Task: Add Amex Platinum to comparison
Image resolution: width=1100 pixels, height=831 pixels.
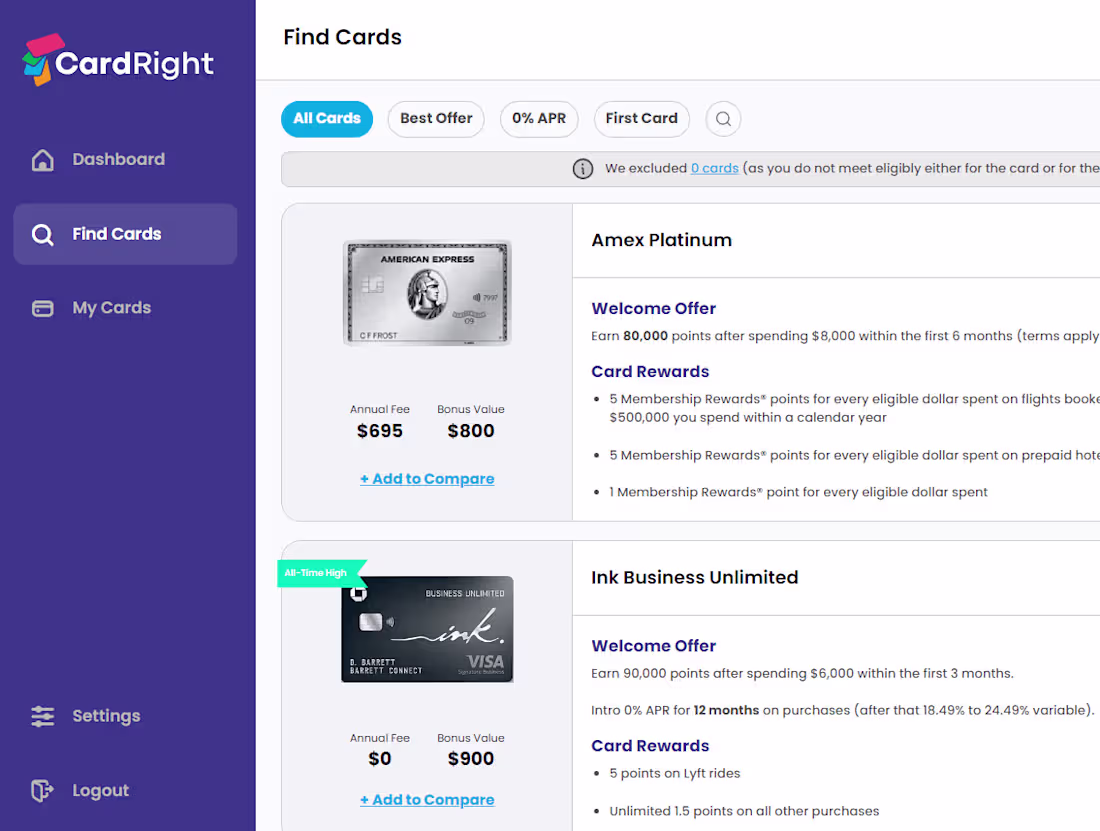Action: [x=427, y=478]
